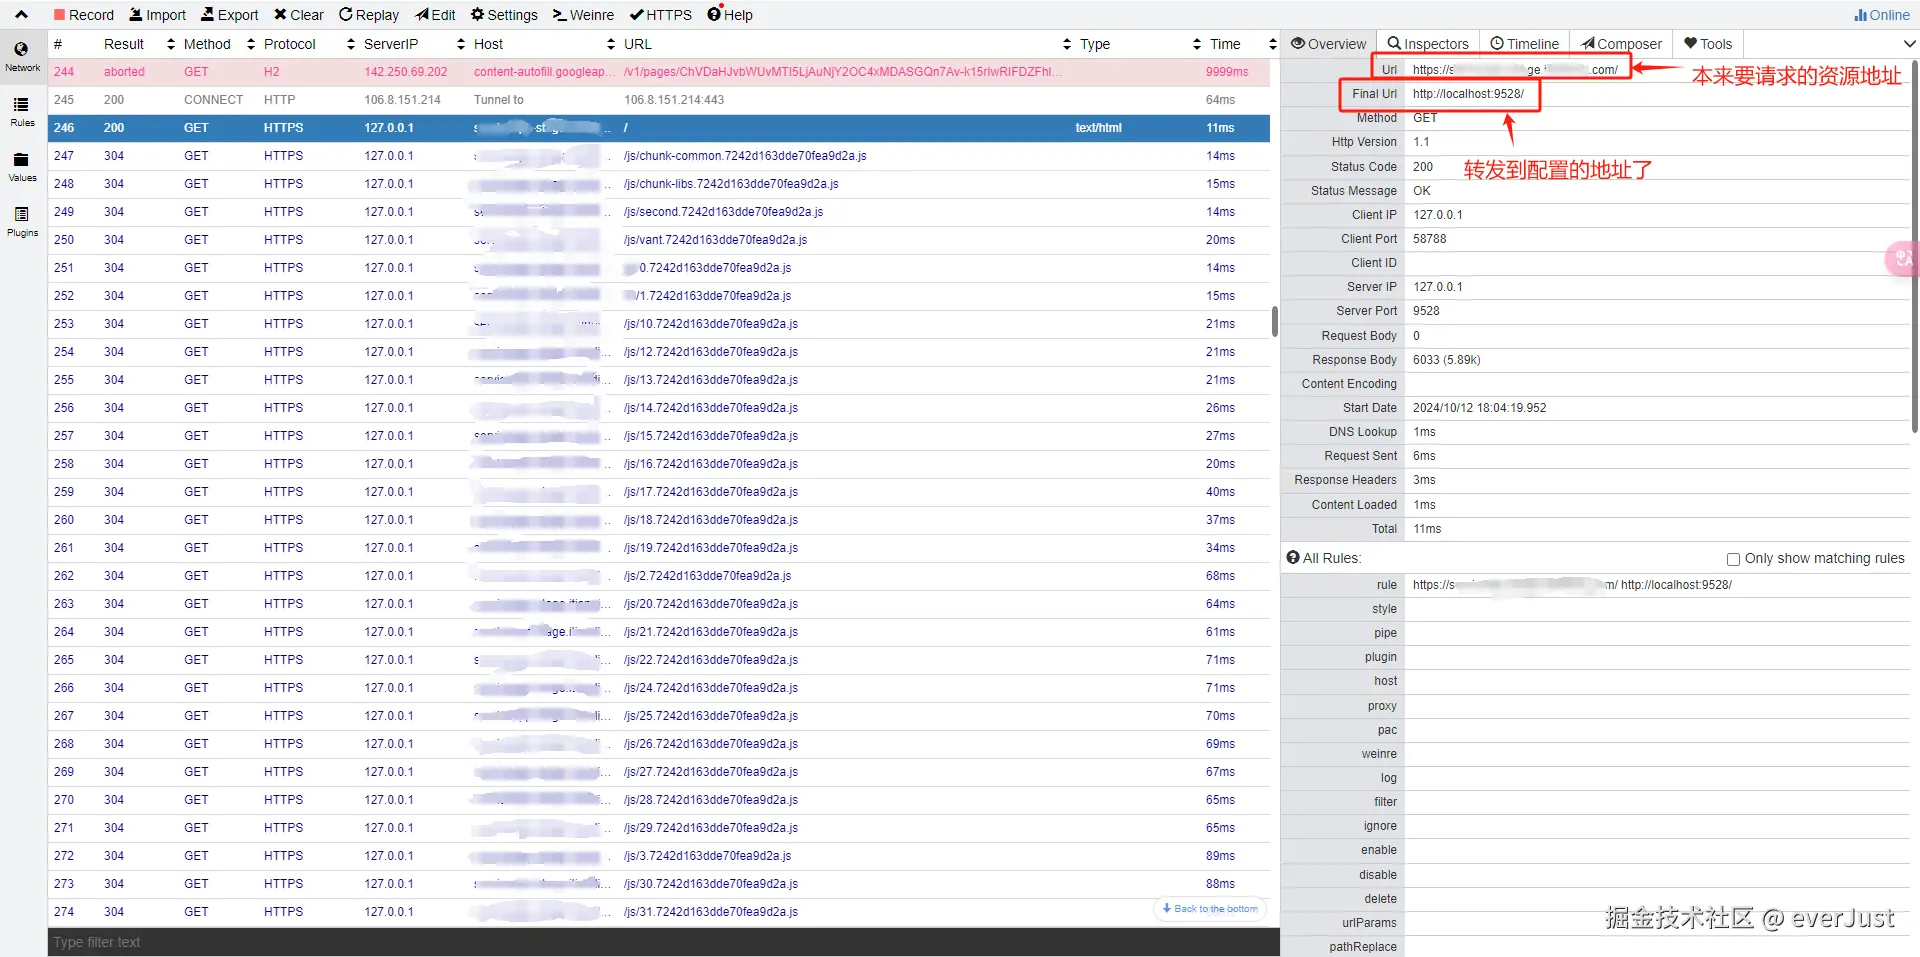Click Back to the bottom button
This screenshot has width=1920, height=957.
tap(1210, 909)
